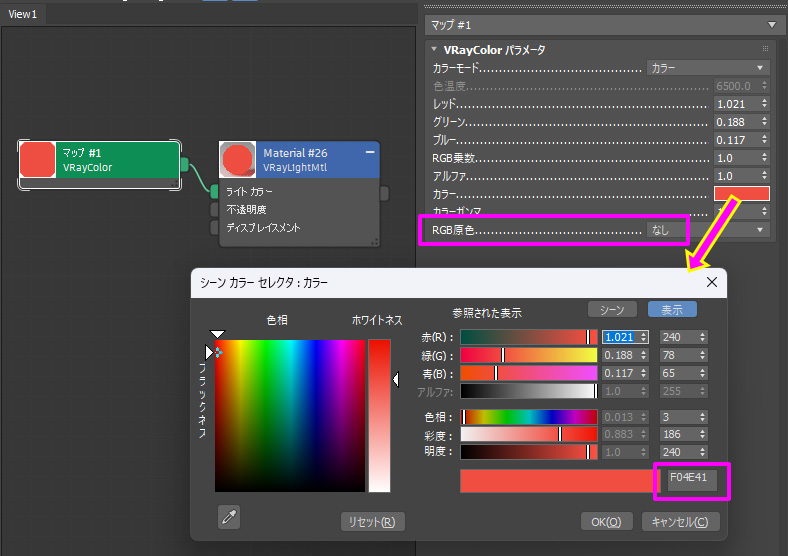This screenshot has height=556, width=788.
Task: Click the panel grip dots beside VRayColor パラメータ
Action: pos(765,49)
